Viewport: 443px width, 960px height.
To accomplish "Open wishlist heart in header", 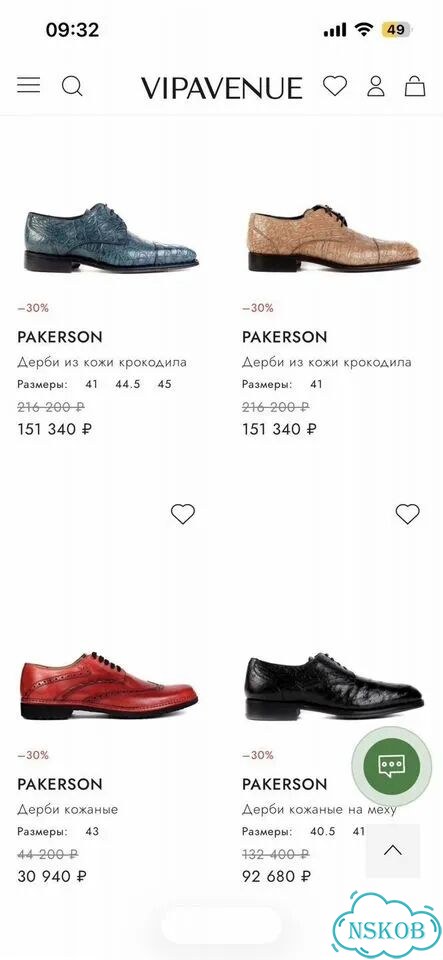I will click(335, 86).
